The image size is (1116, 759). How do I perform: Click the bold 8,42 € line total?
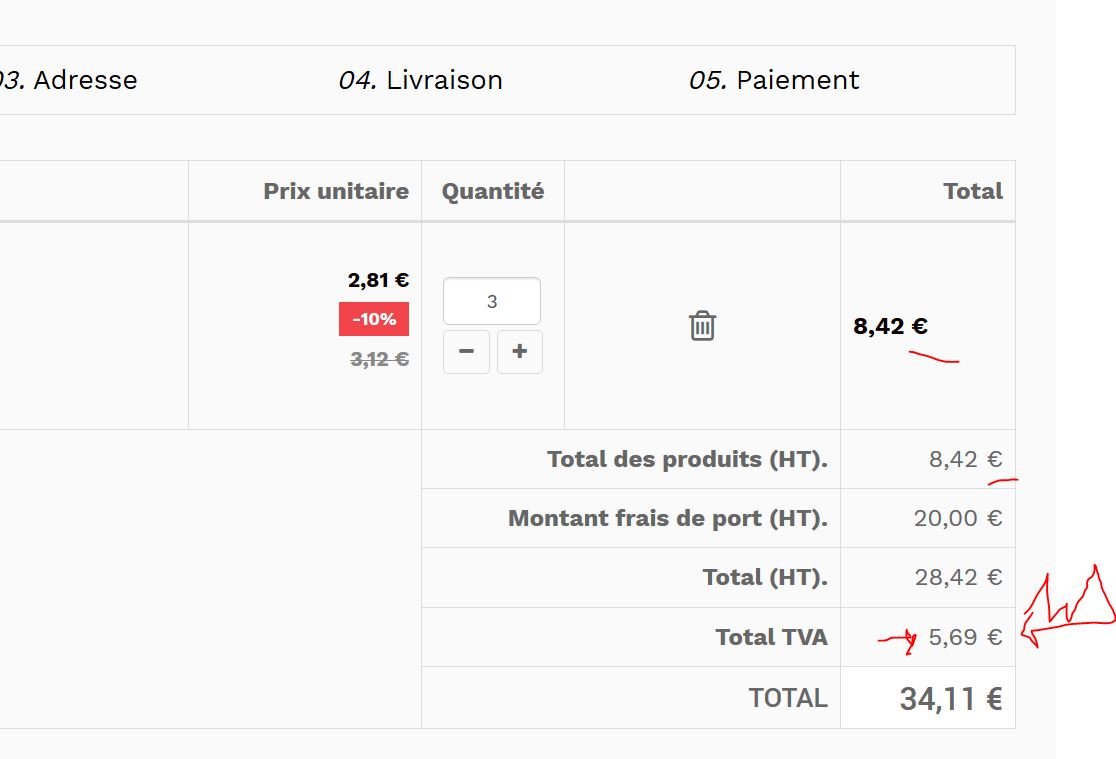point(890,326)
